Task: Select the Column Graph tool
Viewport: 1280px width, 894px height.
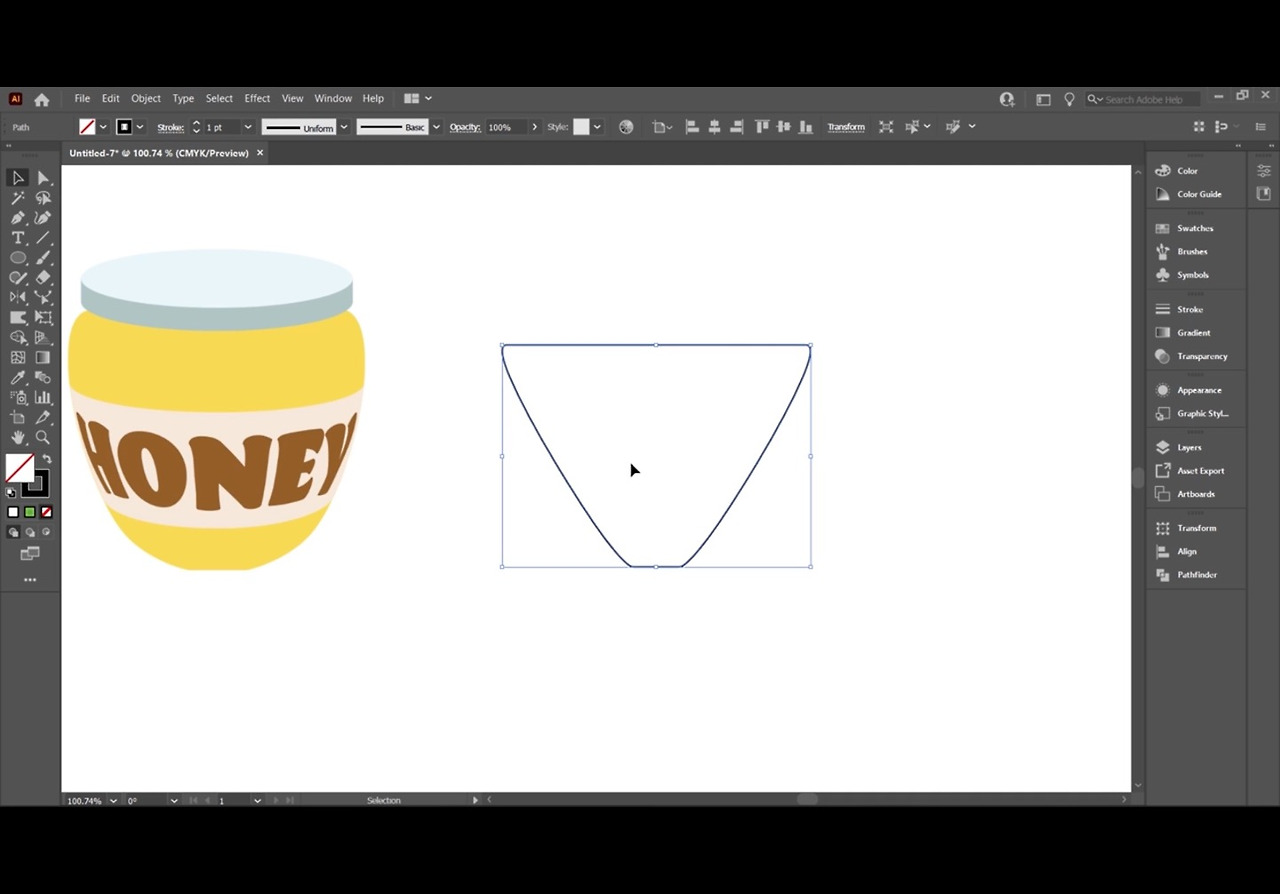Action: pyautogui.click(x=43, y=398)
